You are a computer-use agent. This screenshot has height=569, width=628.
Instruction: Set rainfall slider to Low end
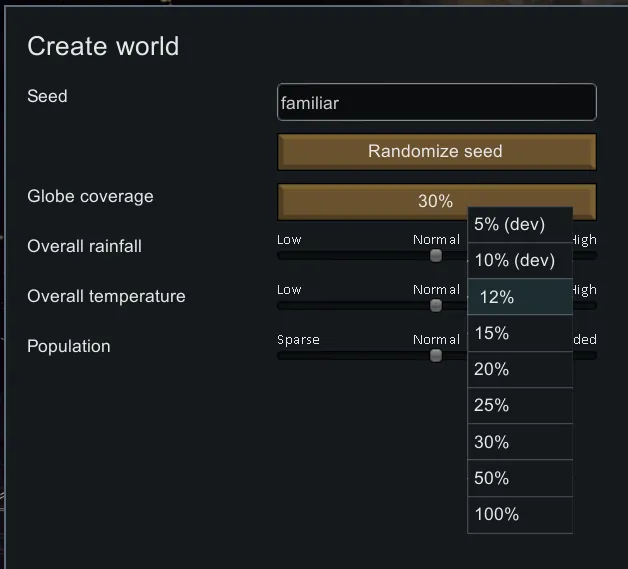click(280, 255)
